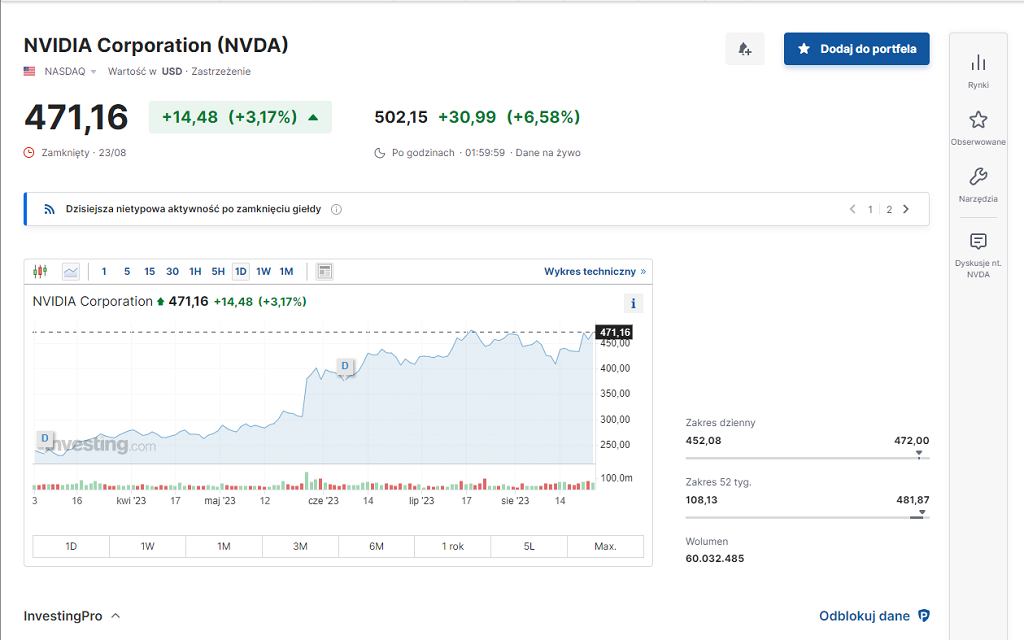1024x640 pixels.
Task: Choose the 3M range tab
Action: click(x=300, y=546)
